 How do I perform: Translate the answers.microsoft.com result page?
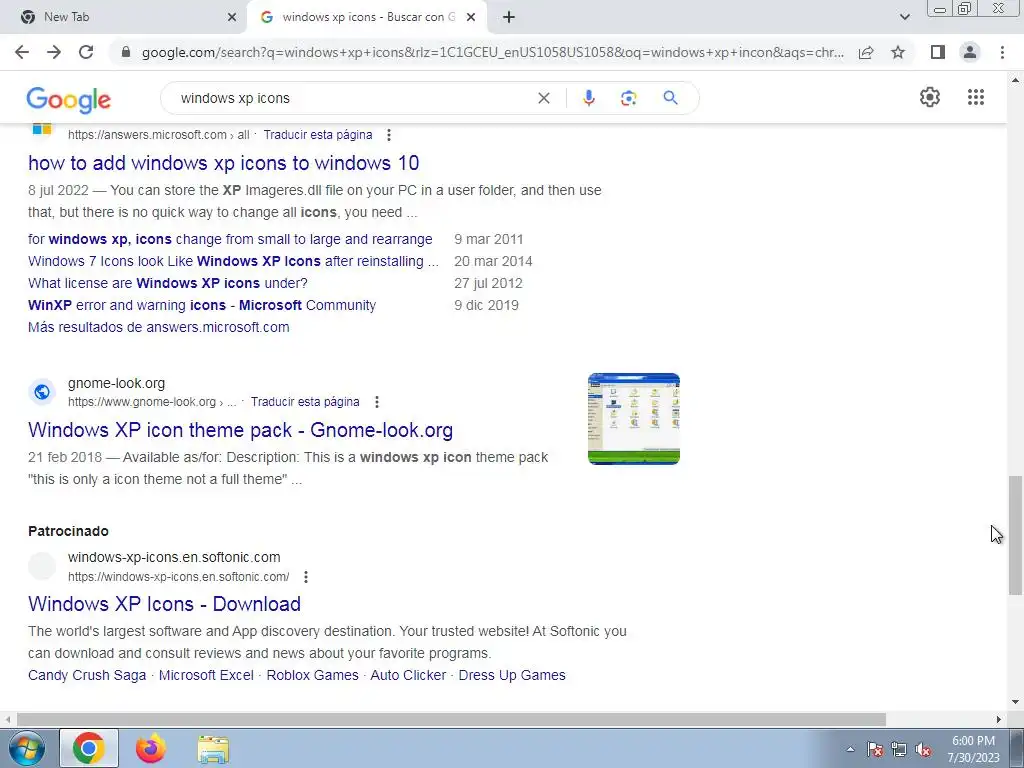point(318,135)
